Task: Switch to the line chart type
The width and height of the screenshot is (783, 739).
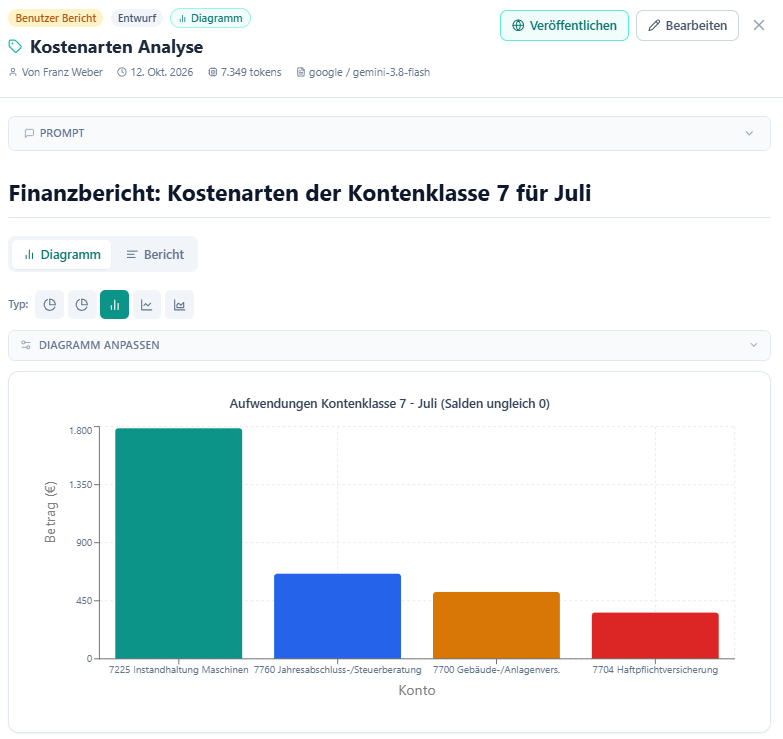Action: 146,305
